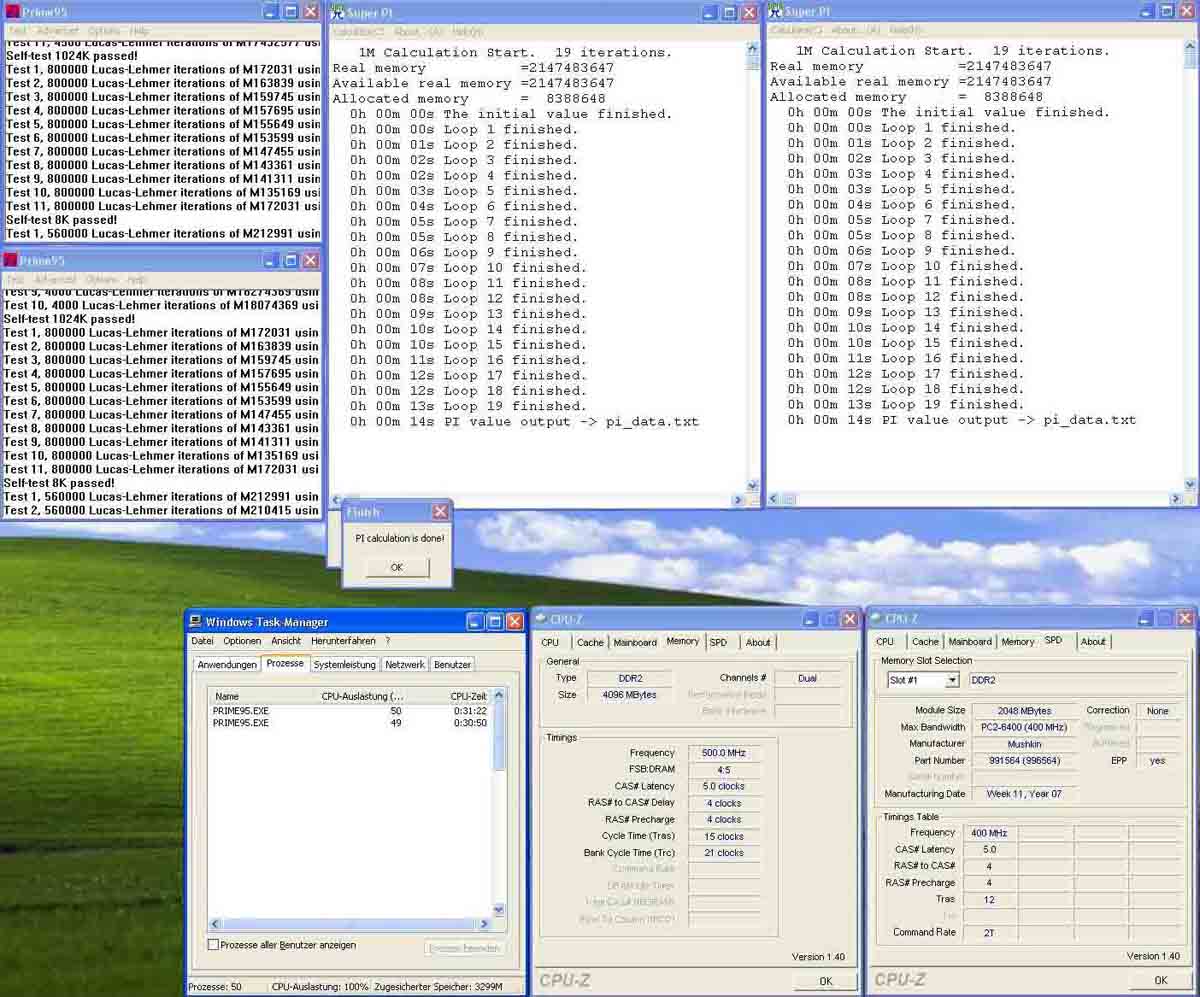
Task: Click the title icon of CPU-Z SPD window
Action: [876, 619]
